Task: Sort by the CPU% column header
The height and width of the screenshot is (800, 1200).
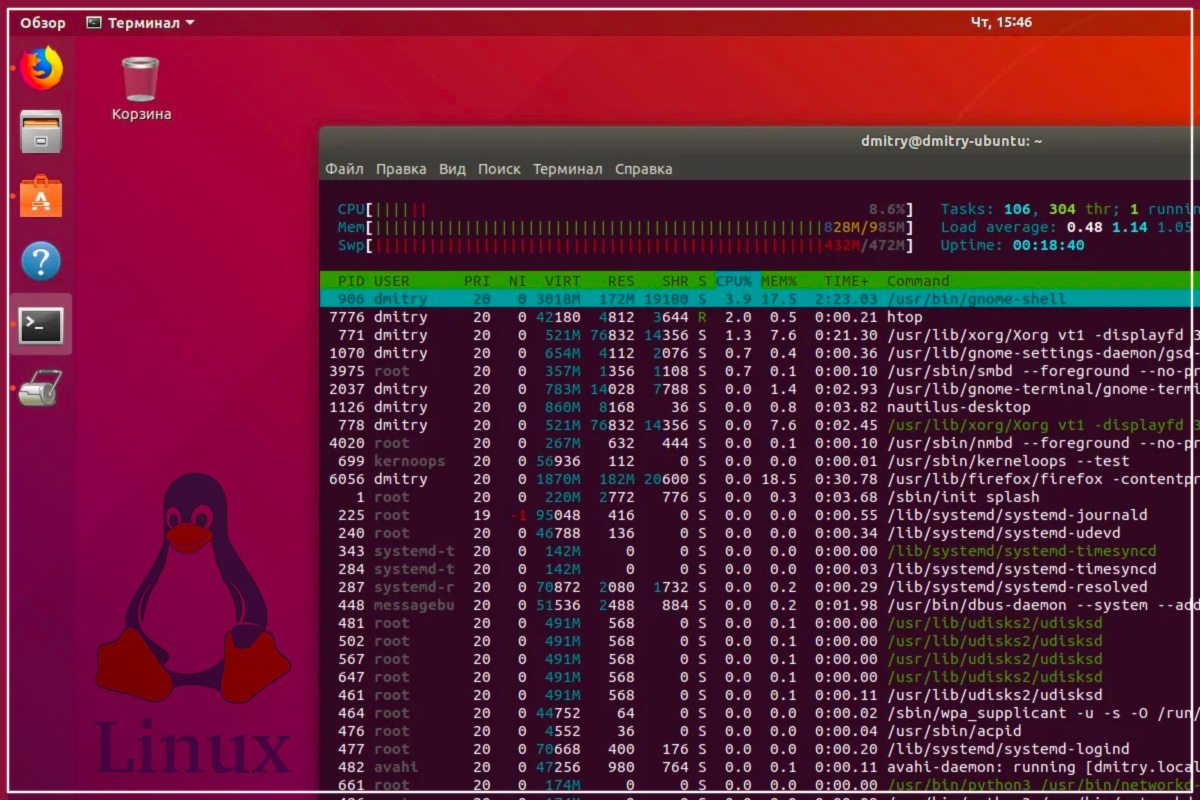Action: click(x=733, y=281)
